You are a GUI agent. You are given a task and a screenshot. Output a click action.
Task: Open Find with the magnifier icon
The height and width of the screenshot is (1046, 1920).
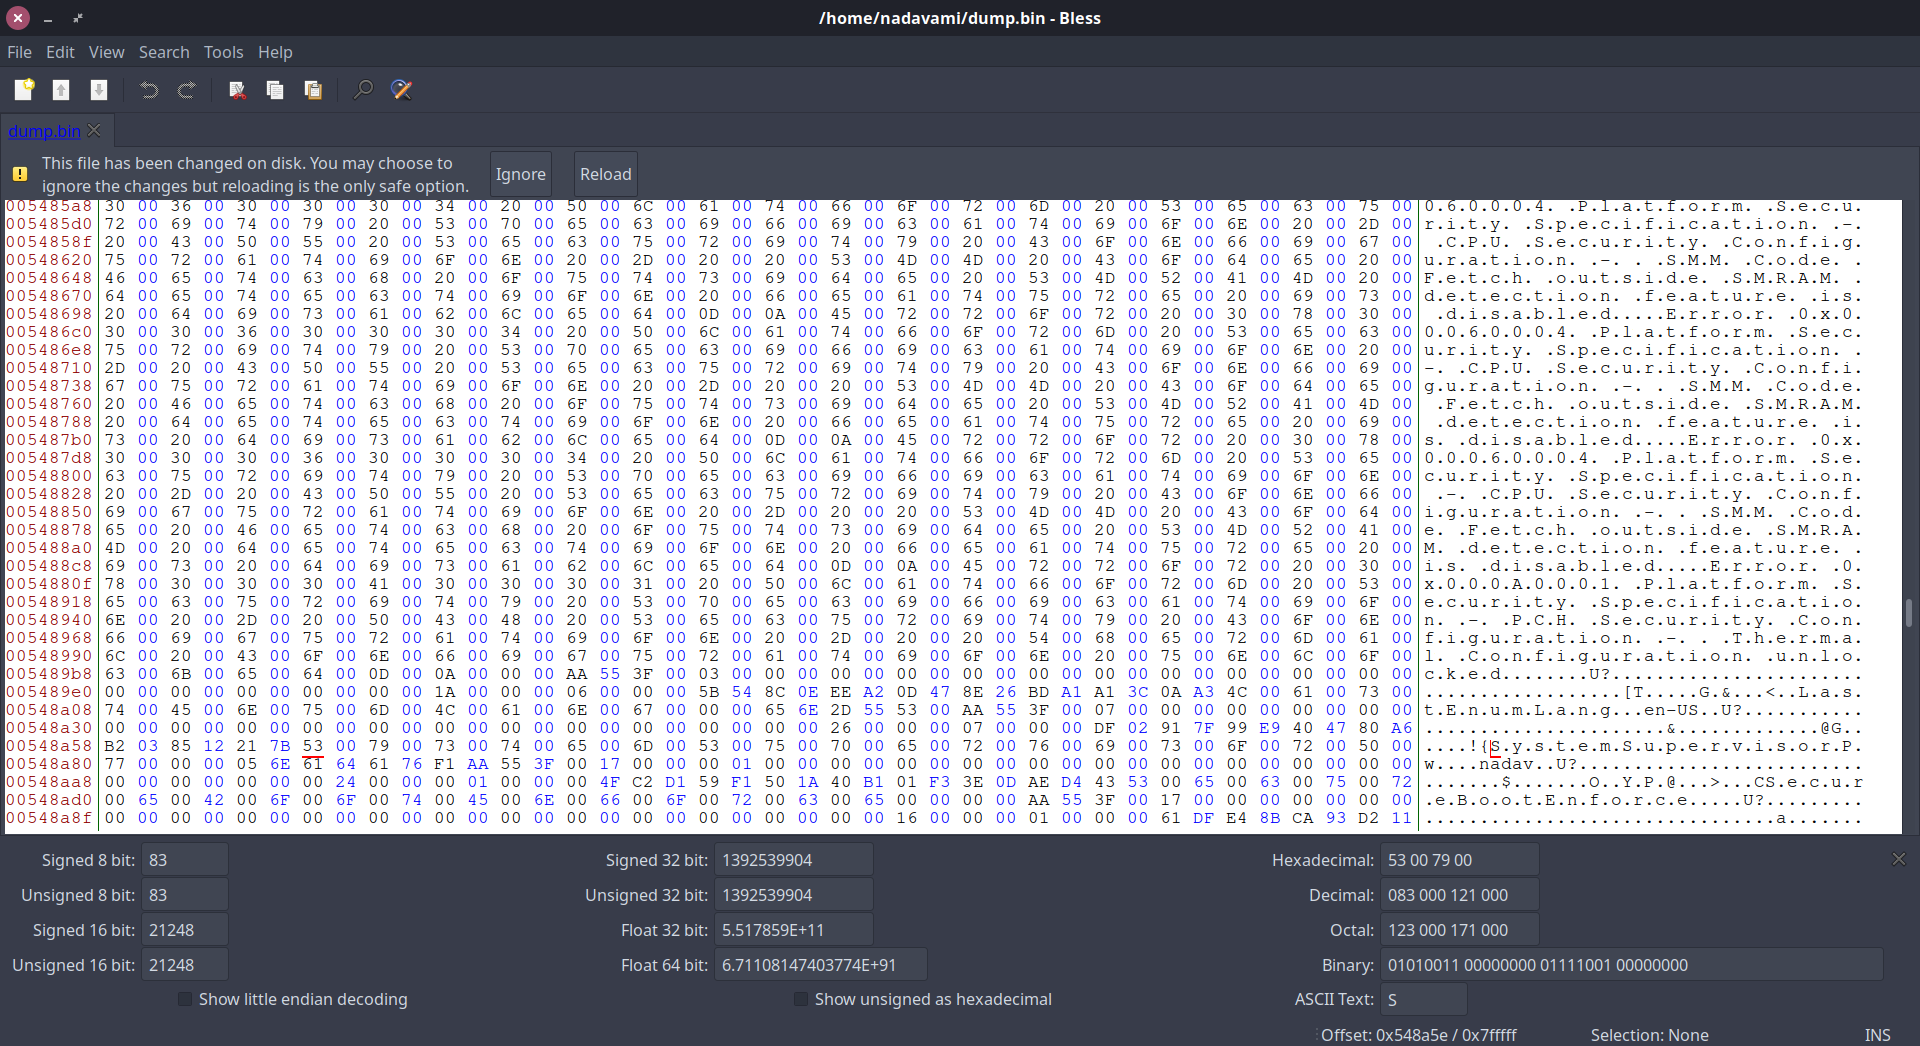click(363, 90)
